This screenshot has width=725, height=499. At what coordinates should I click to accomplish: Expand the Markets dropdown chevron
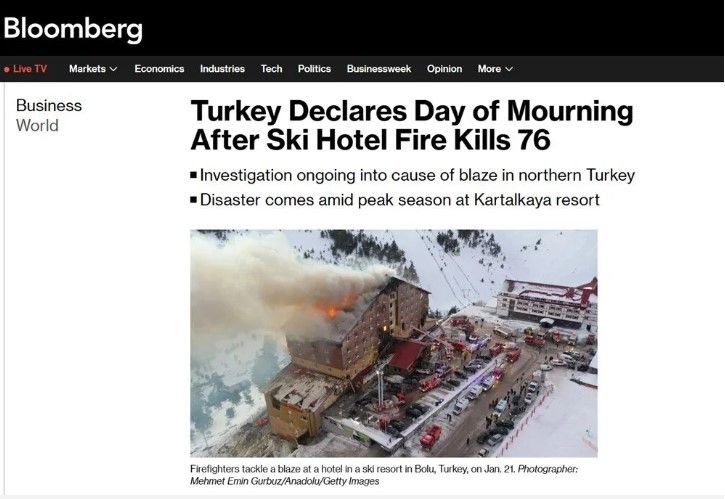(x=114, y=69)
